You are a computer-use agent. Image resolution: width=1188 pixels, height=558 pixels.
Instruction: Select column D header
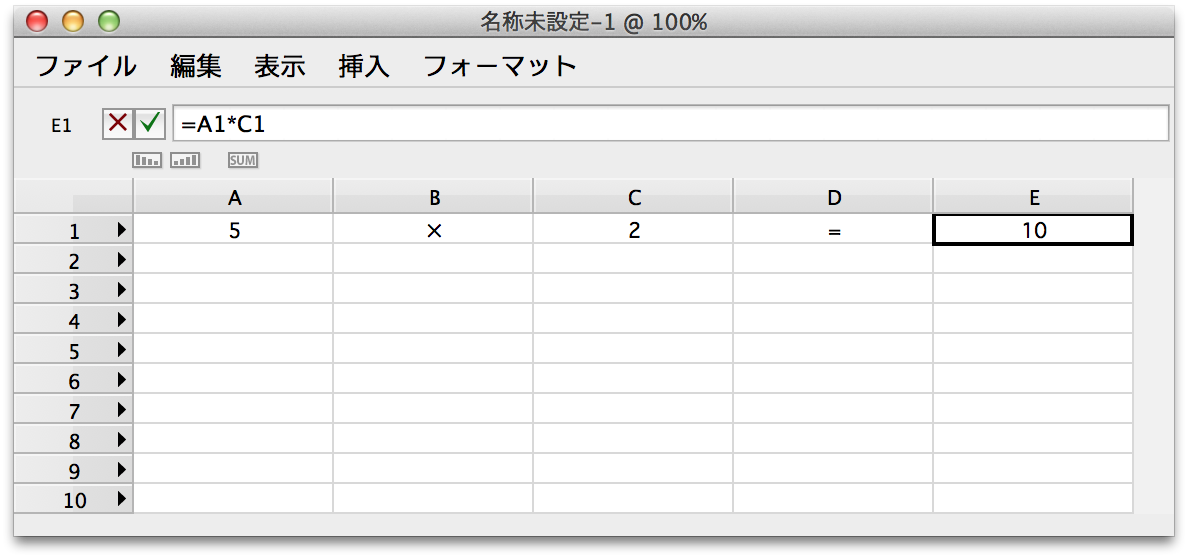tap(833, 197)
